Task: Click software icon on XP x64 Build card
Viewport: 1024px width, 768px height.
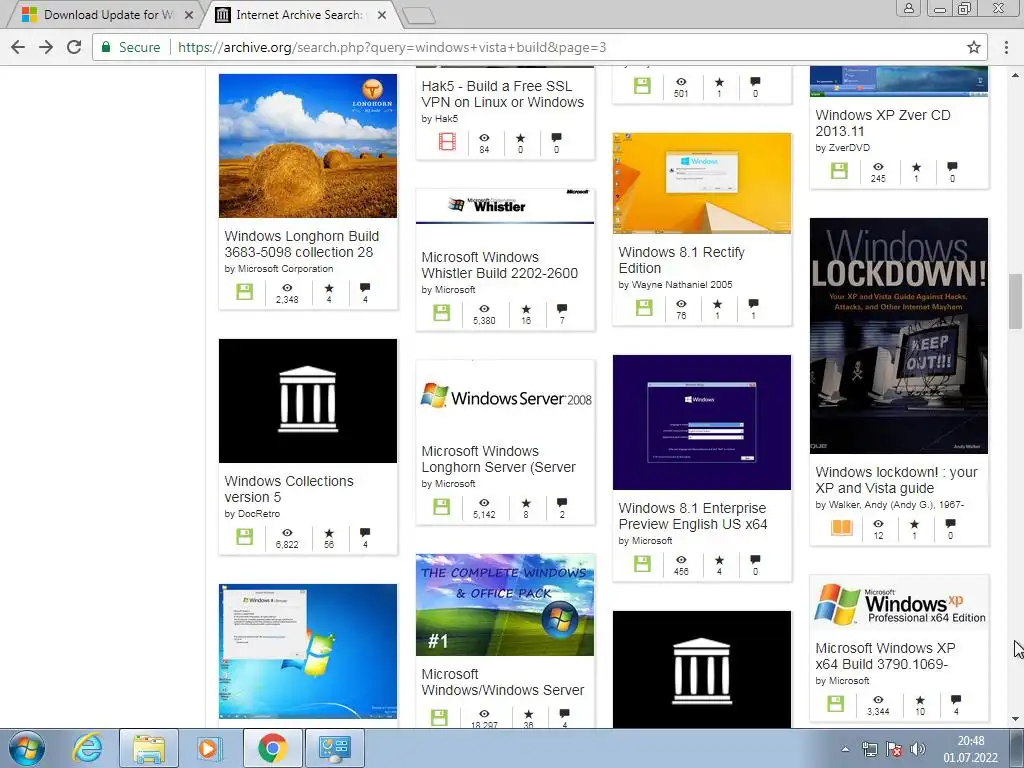Action: point(835,703)
